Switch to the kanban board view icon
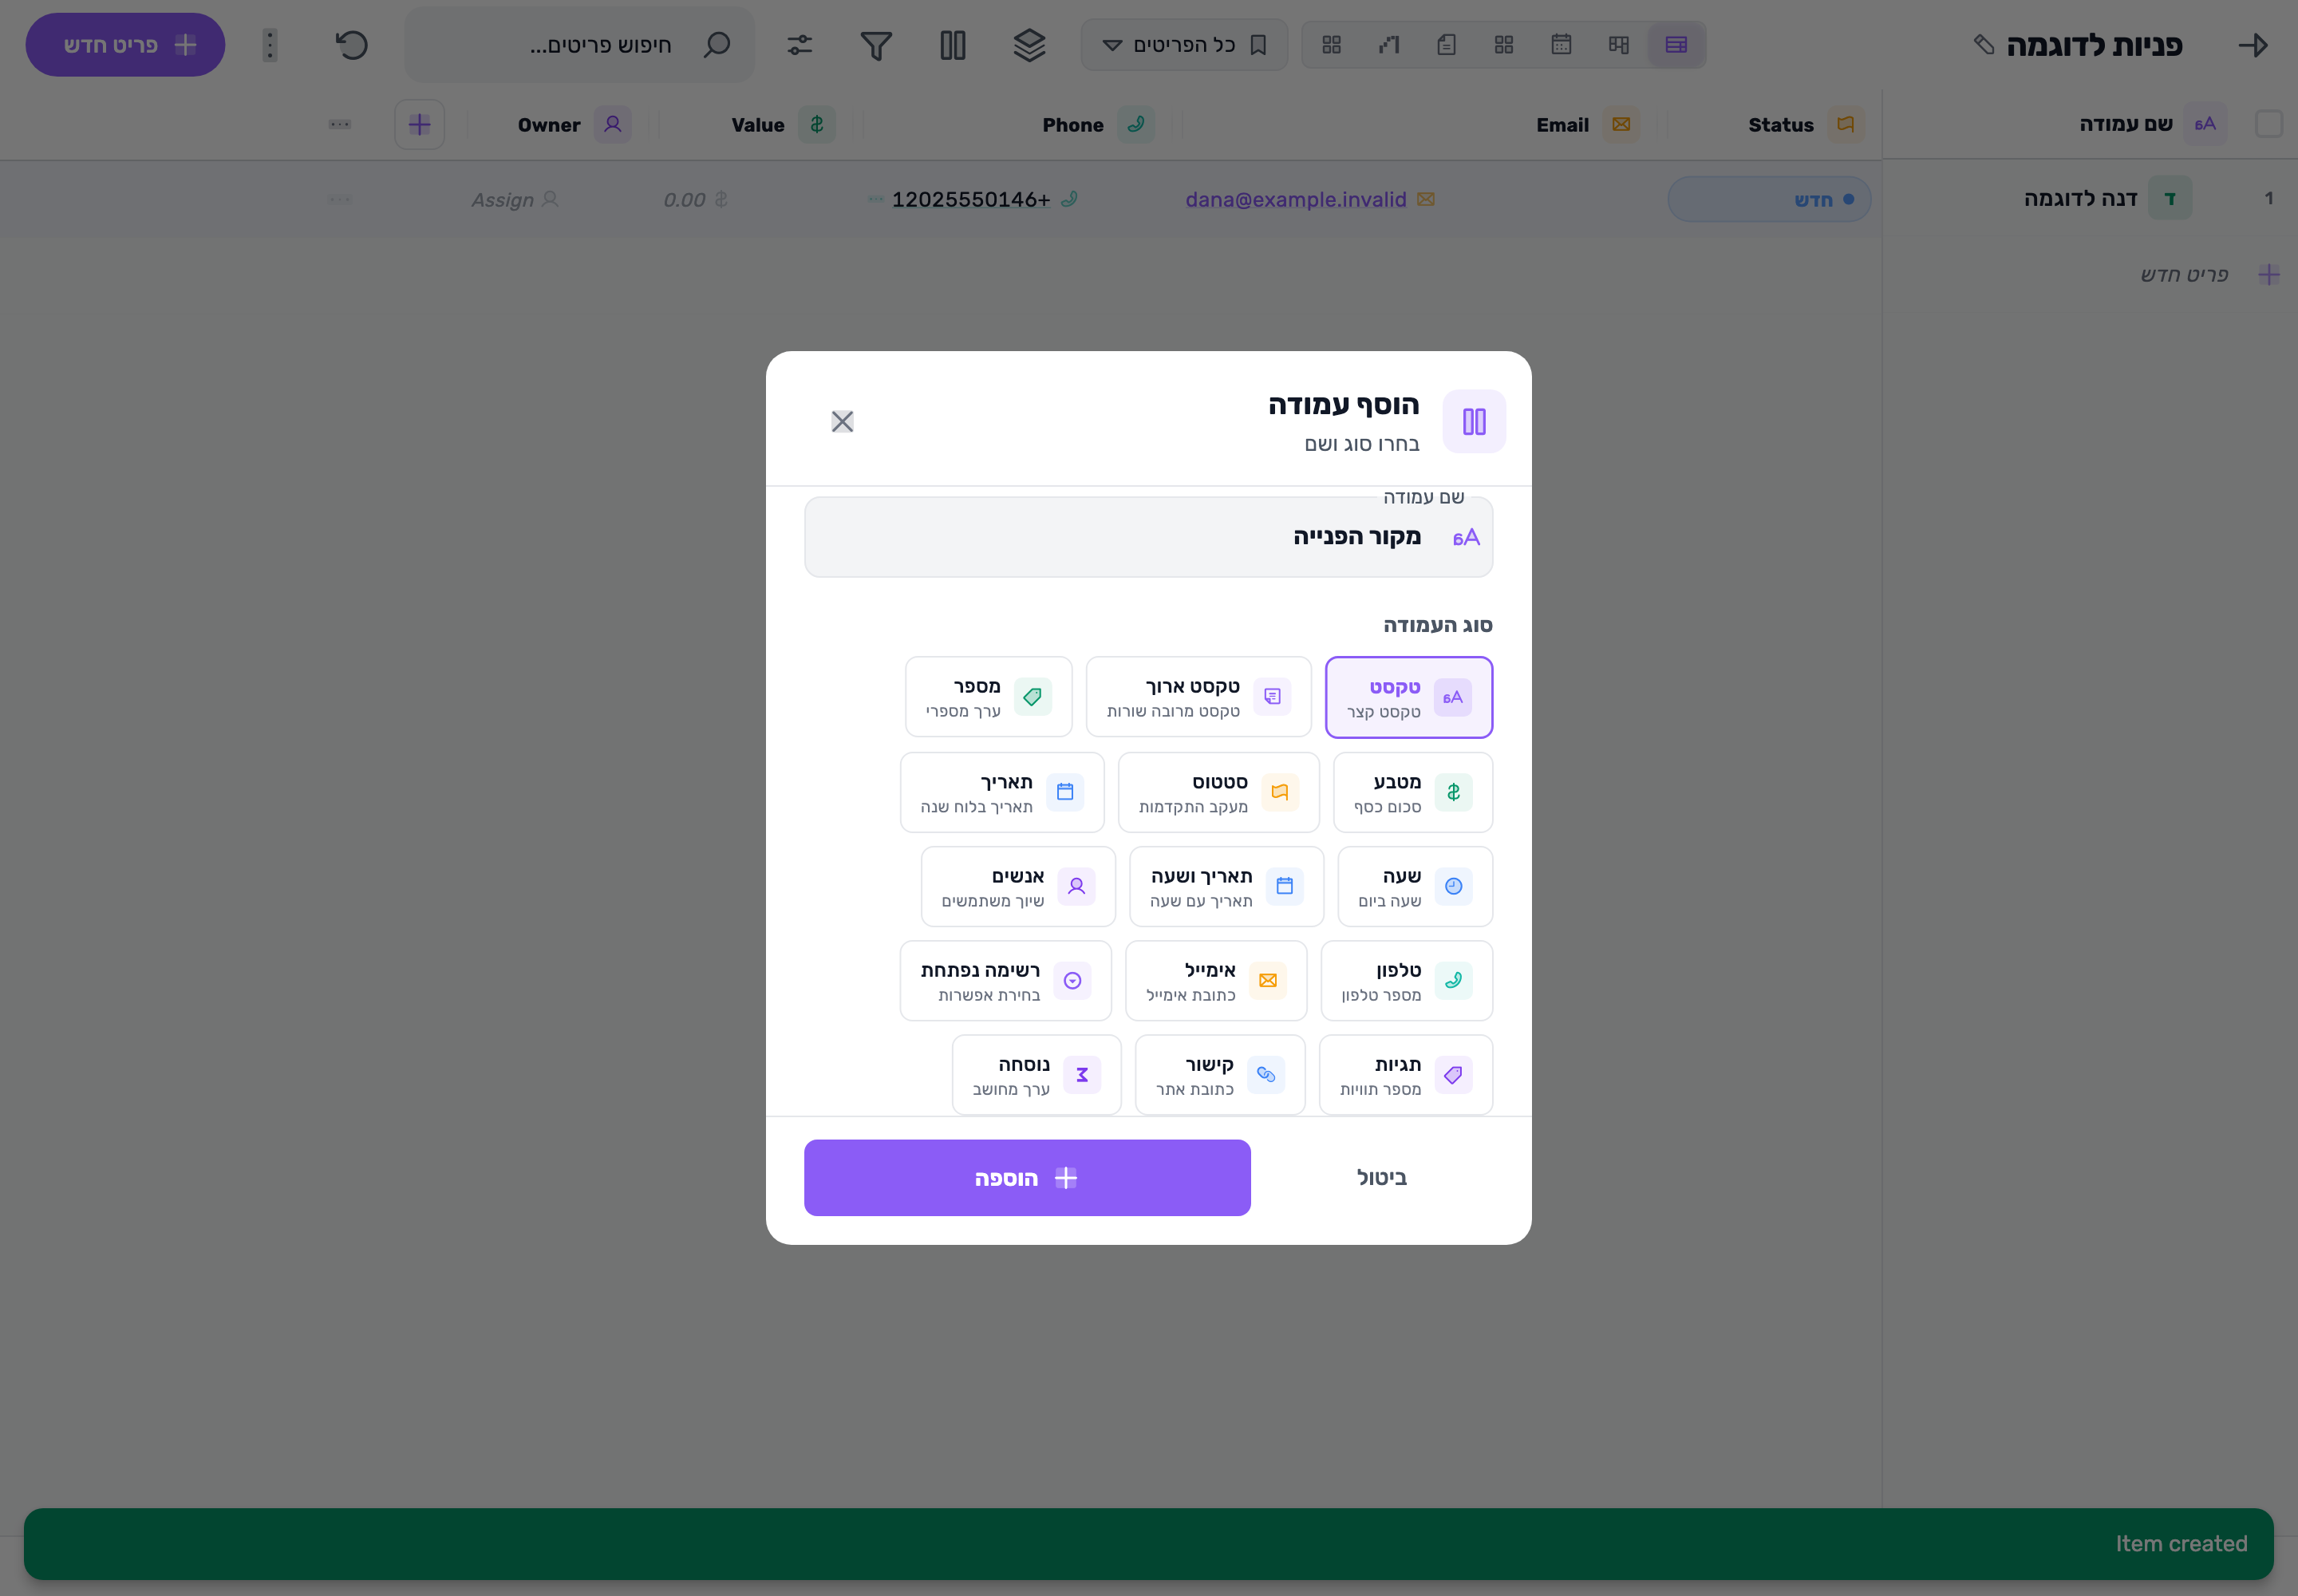The width and height of the screenshot is (2298, 1596). pyautogui.click(x=1619, y=45)
